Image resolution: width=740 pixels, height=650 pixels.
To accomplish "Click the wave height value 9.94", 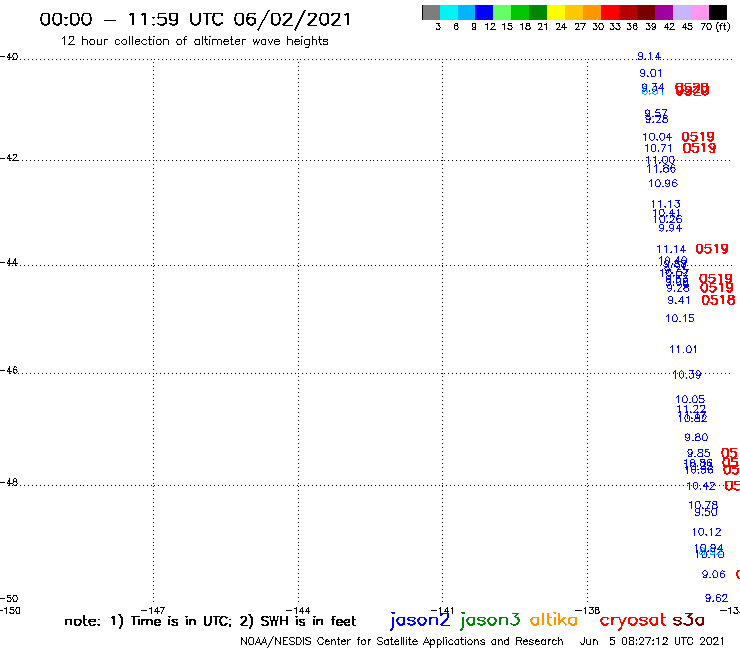I will (670, 228).
